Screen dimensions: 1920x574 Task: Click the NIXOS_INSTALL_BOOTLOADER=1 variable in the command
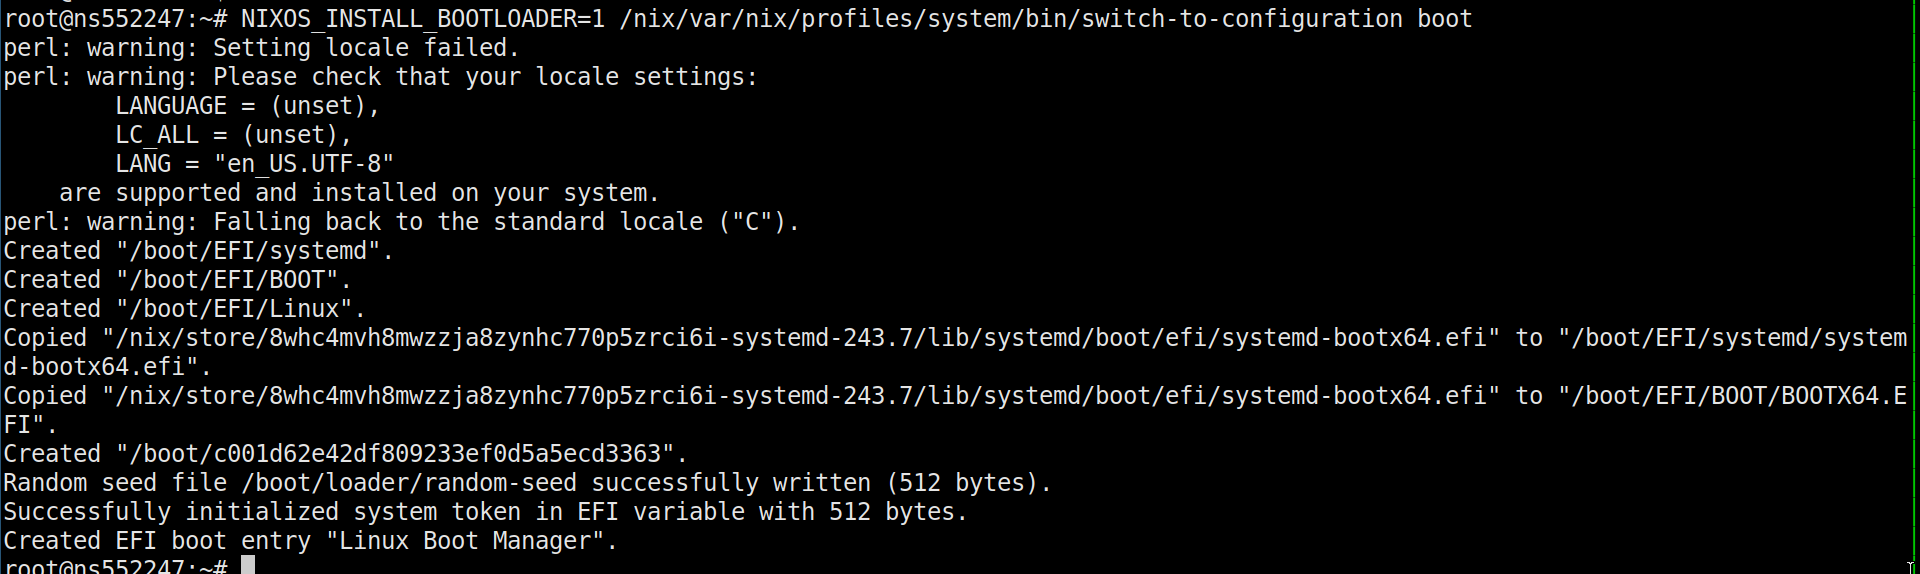(x=422, y=19)
